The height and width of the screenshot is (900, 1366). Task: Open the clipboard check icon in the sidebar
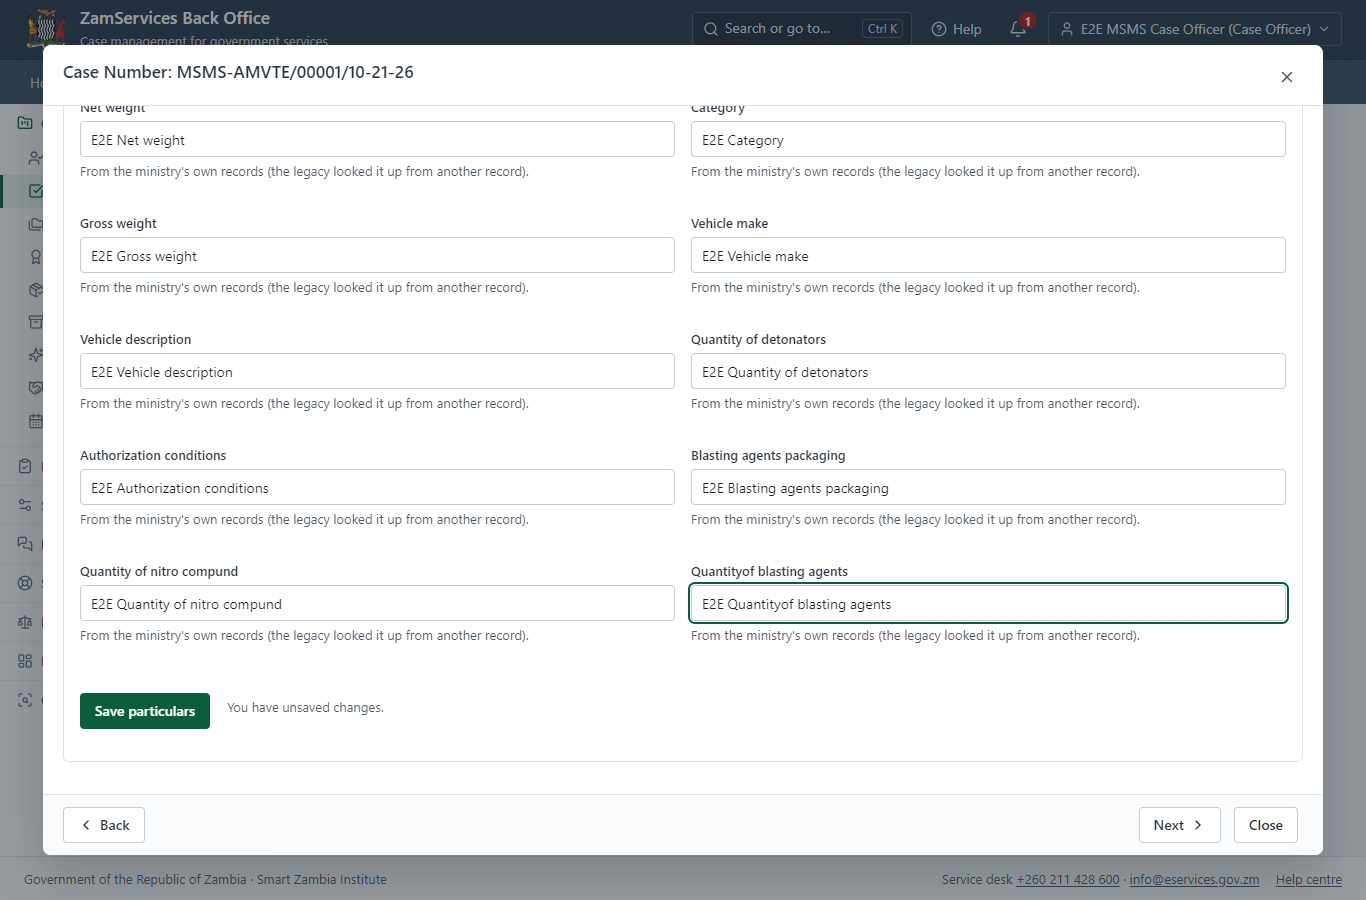click(x=25, y=466)
